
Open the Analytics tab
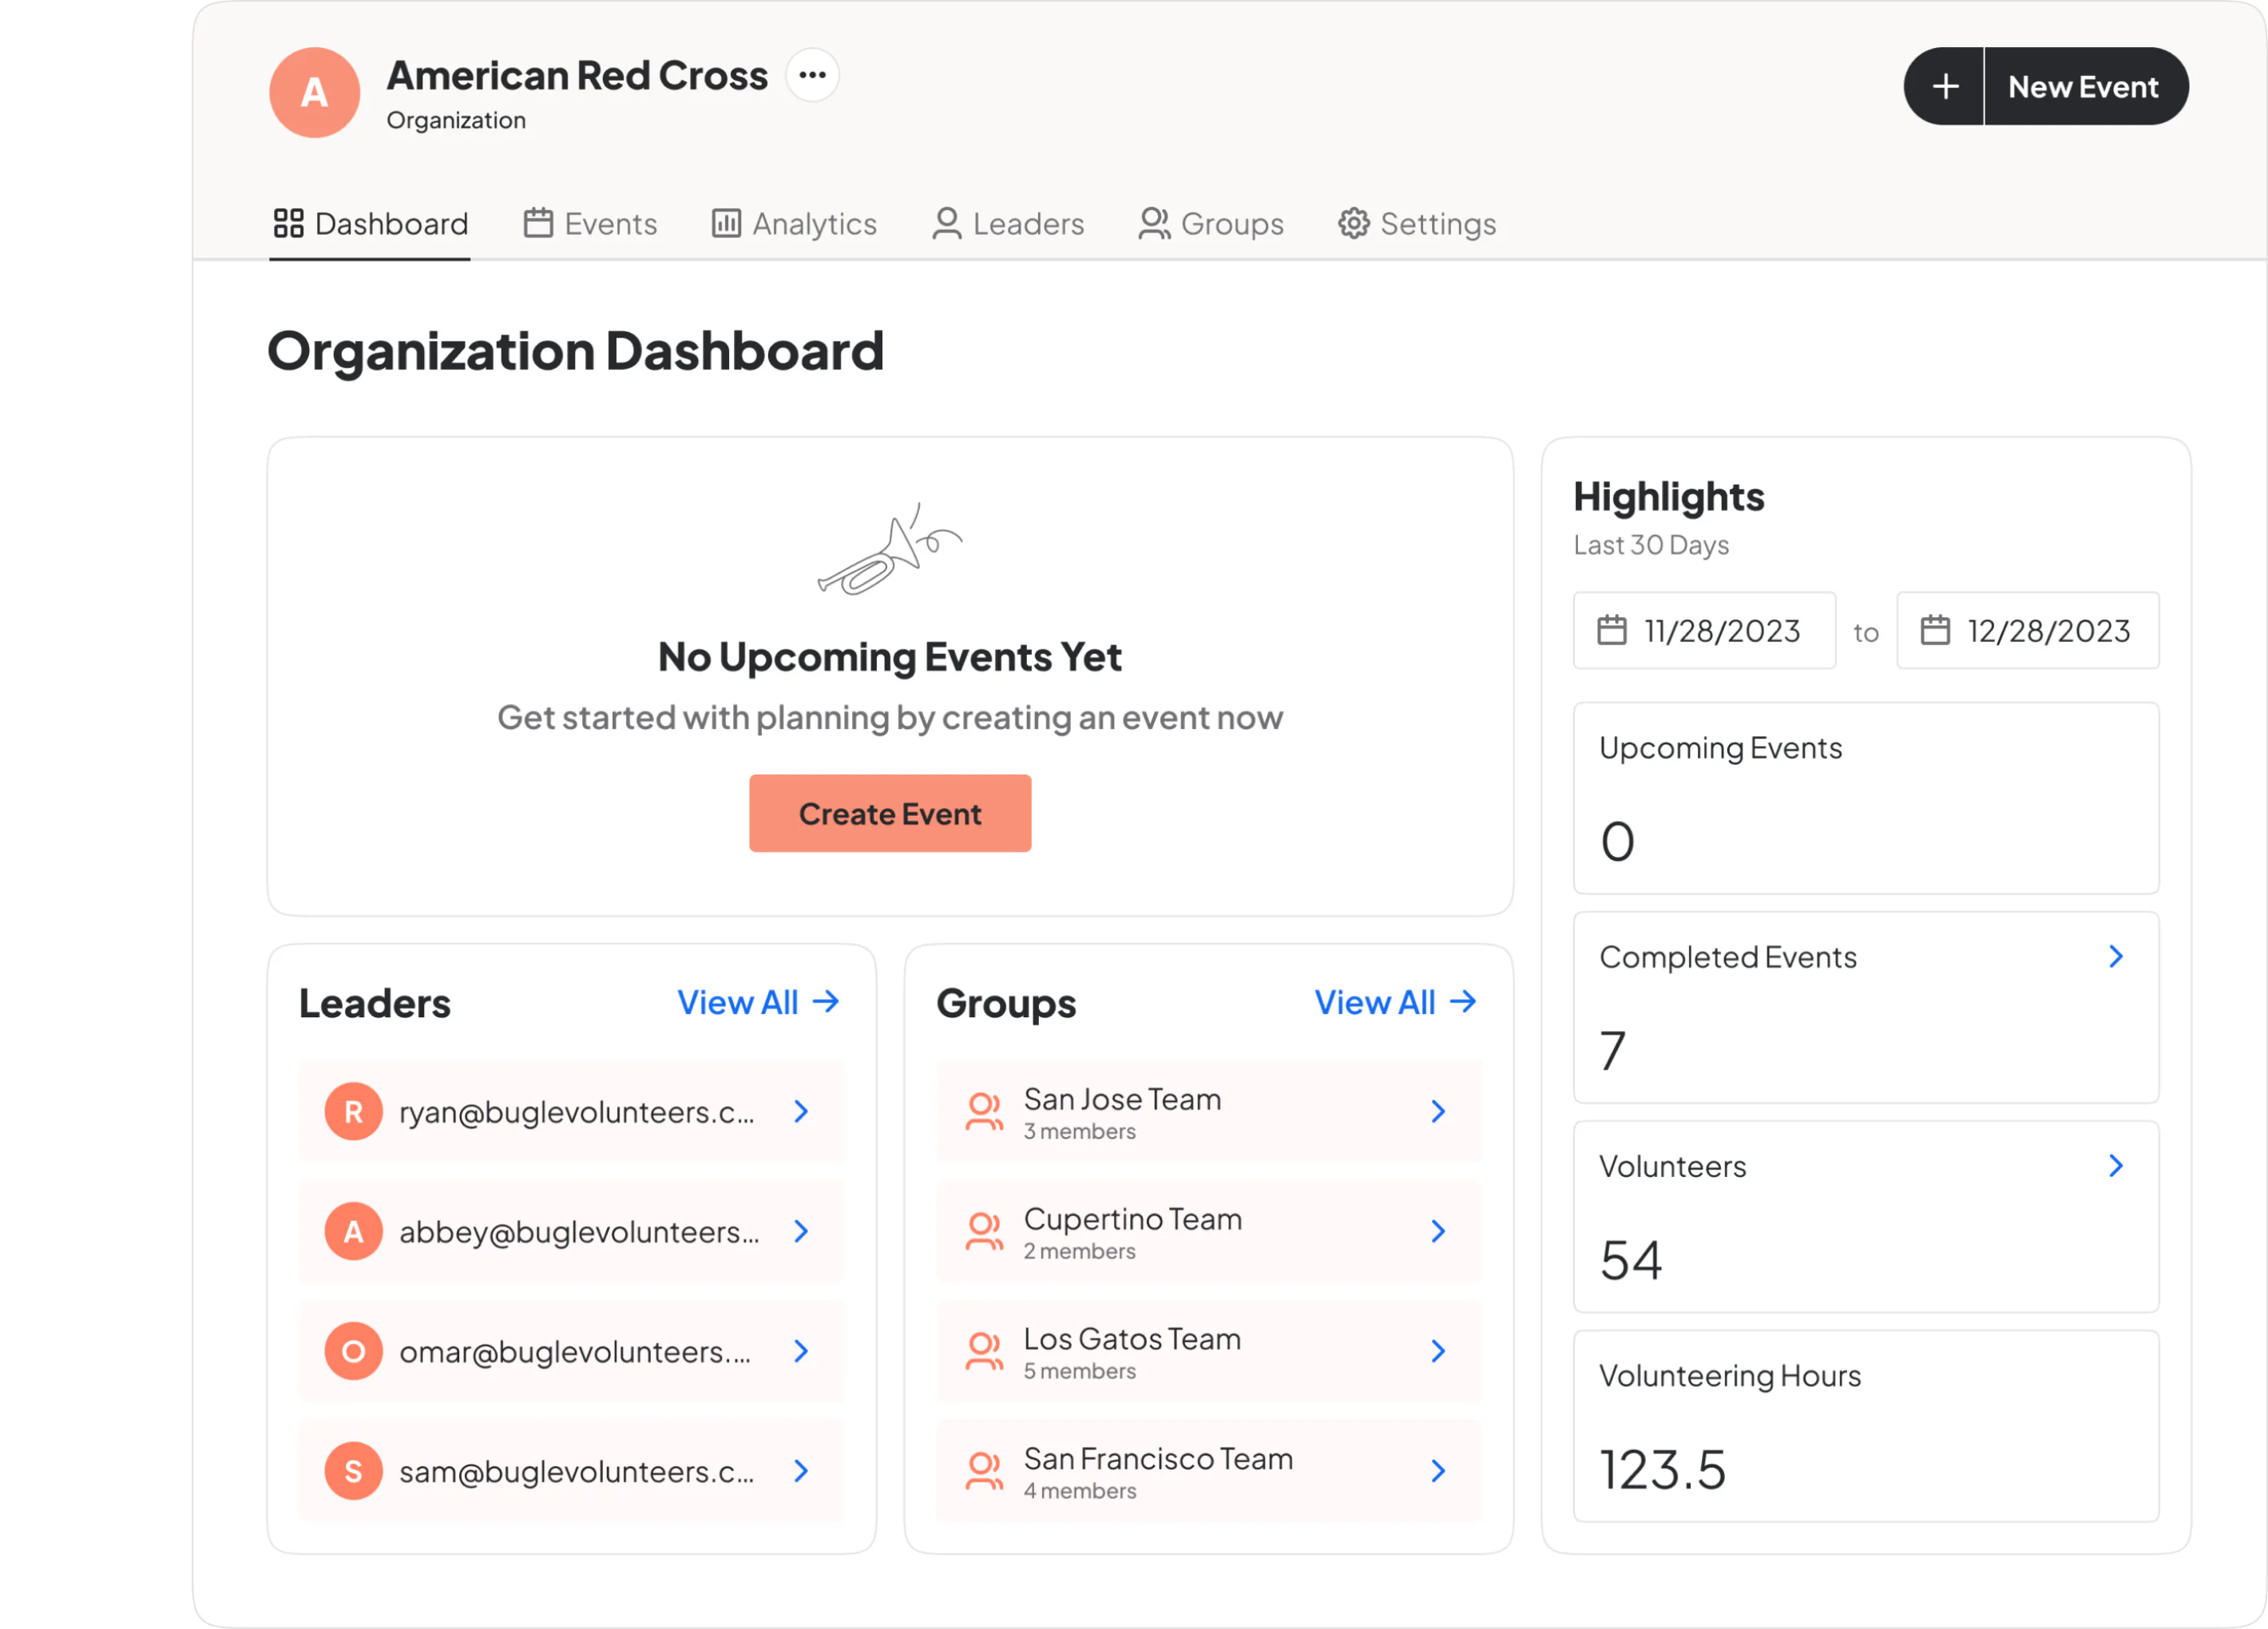coord(794,224)
